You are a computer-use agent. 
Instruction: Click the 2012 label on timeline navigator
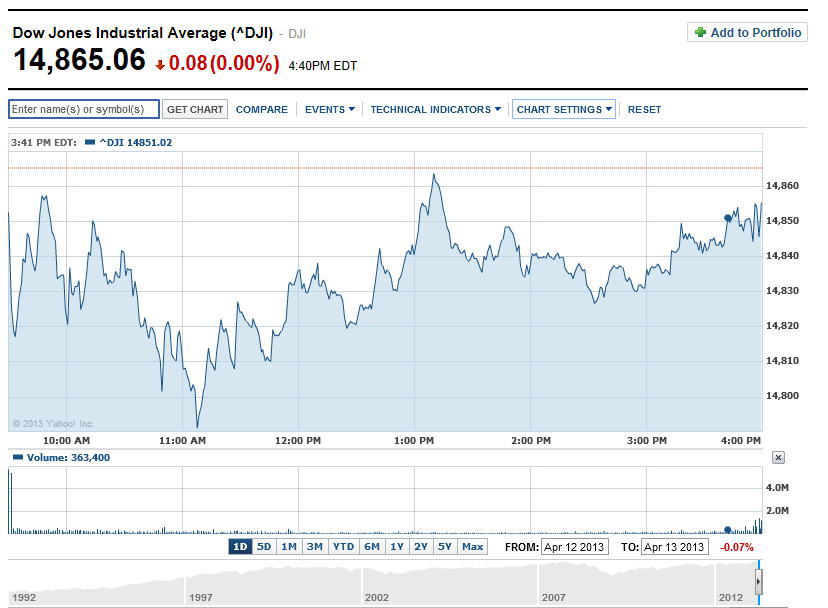point(731,597)
